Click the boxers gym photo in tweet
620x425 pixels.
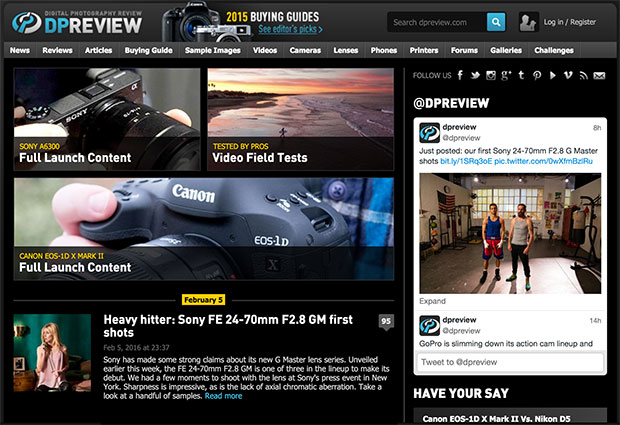pos(510,233)
